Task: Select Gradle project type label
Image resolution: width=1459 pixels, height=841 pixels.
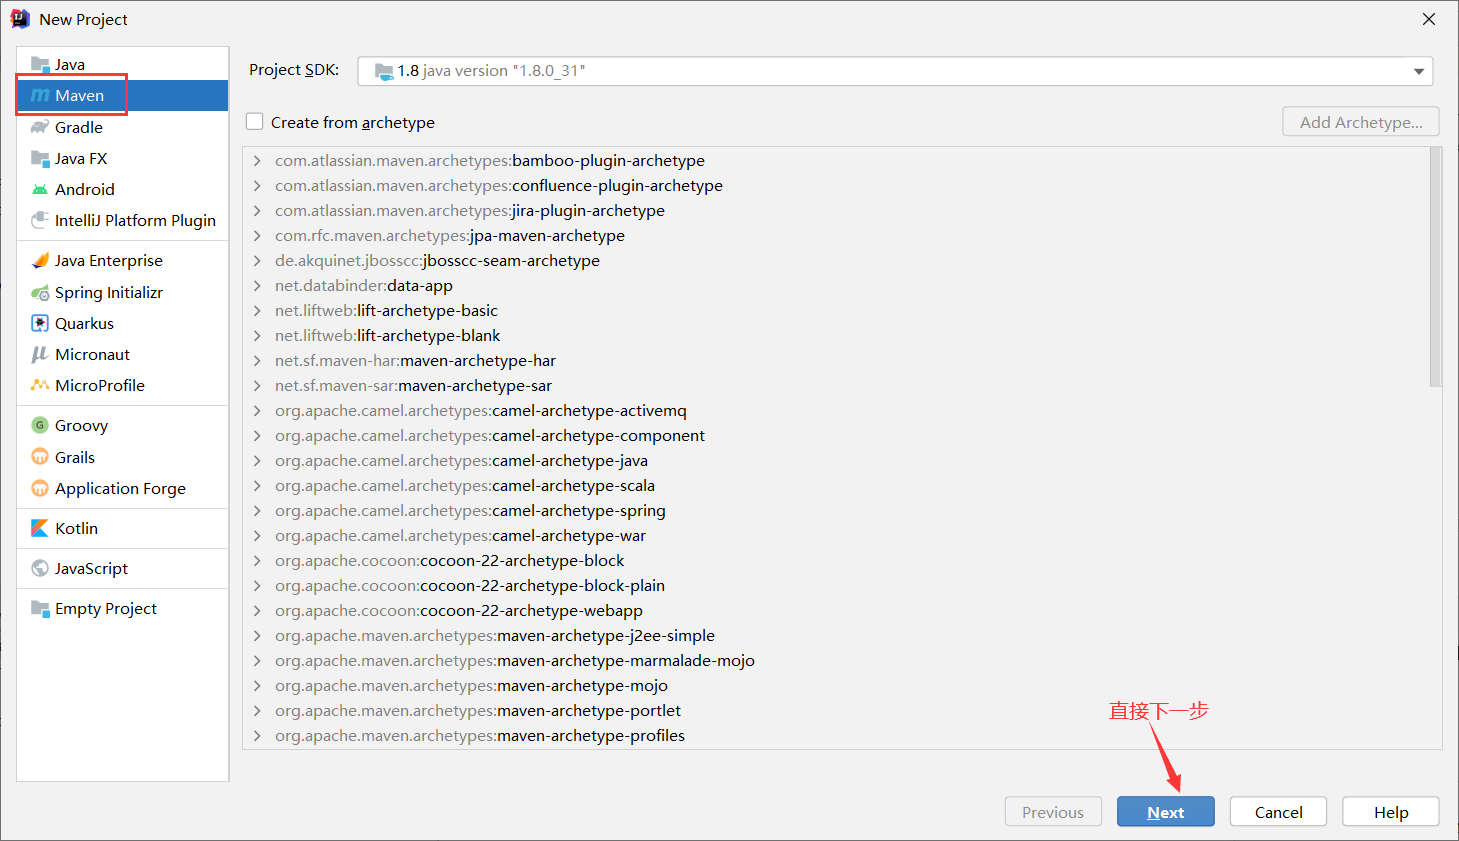Action: click(79, 127)
